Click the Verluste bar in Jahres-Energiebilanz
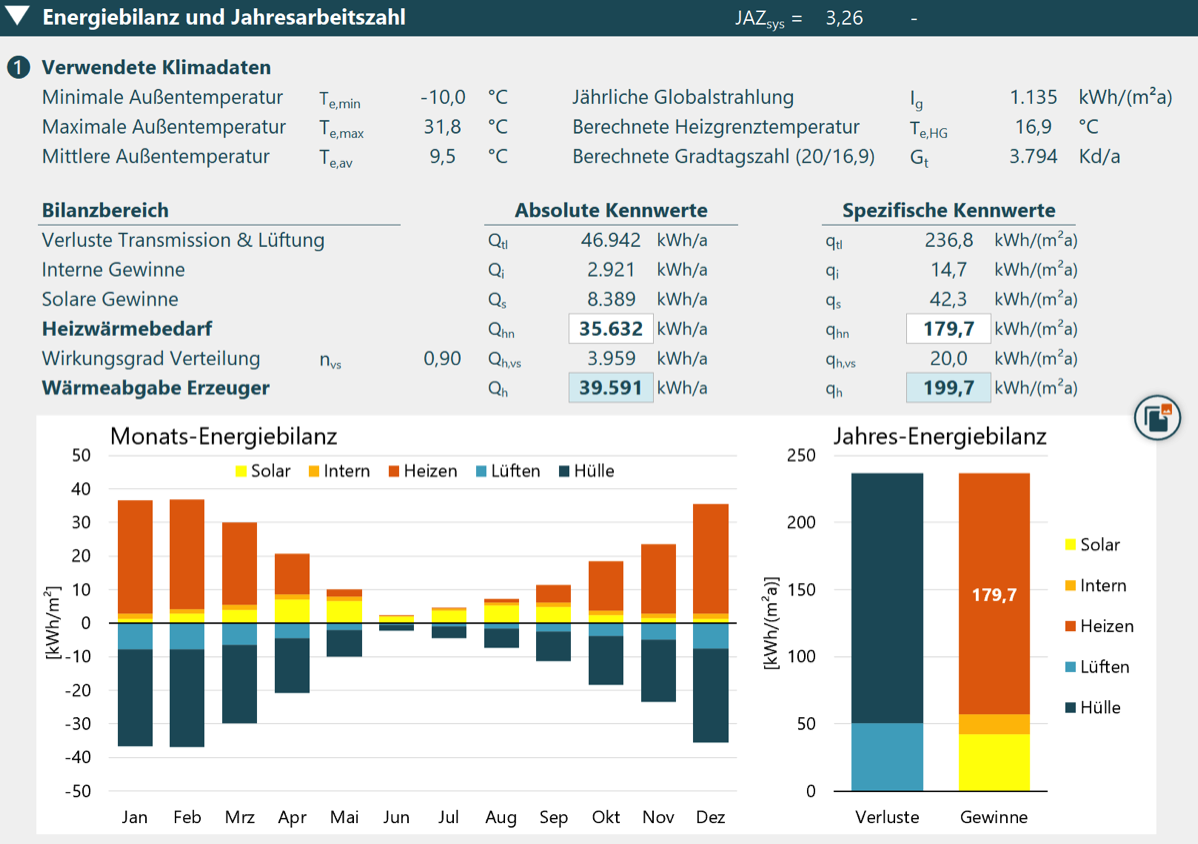Viewport: 1198px width, 844px height. (x=887, y=632)
